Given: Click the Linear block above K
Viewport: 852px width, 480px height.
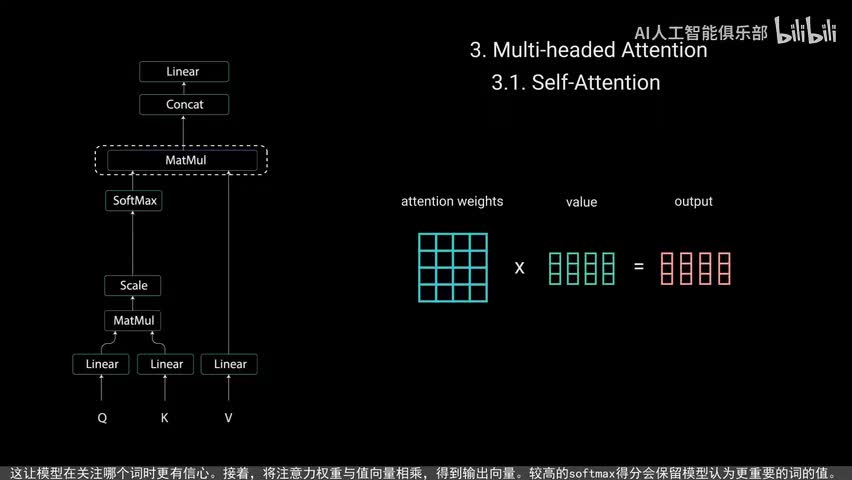Looking at the screenshot, I should [166, 364].
